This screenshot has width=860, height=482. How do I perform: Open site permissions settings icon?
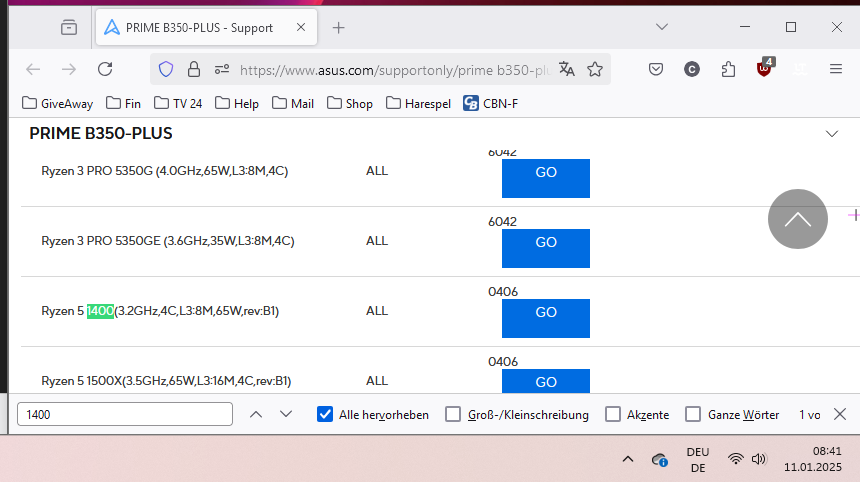(222, 69)
